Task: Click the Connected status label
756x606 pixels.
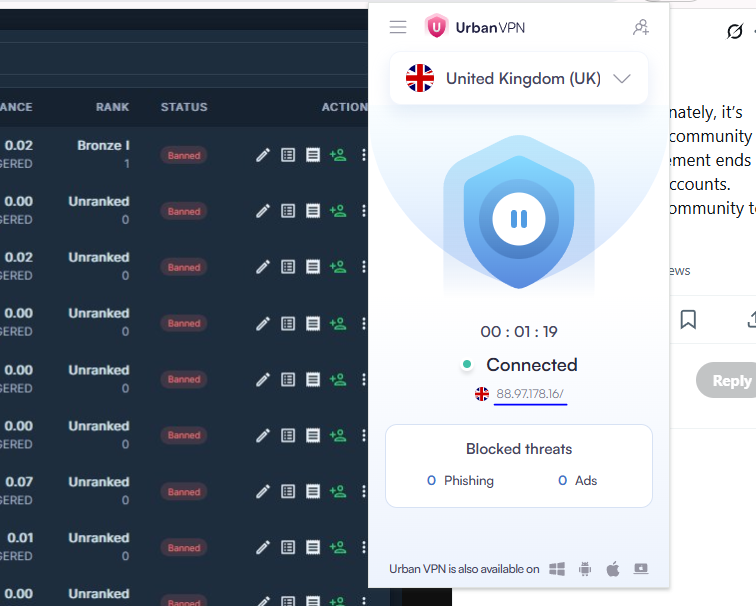Action: 532,365
